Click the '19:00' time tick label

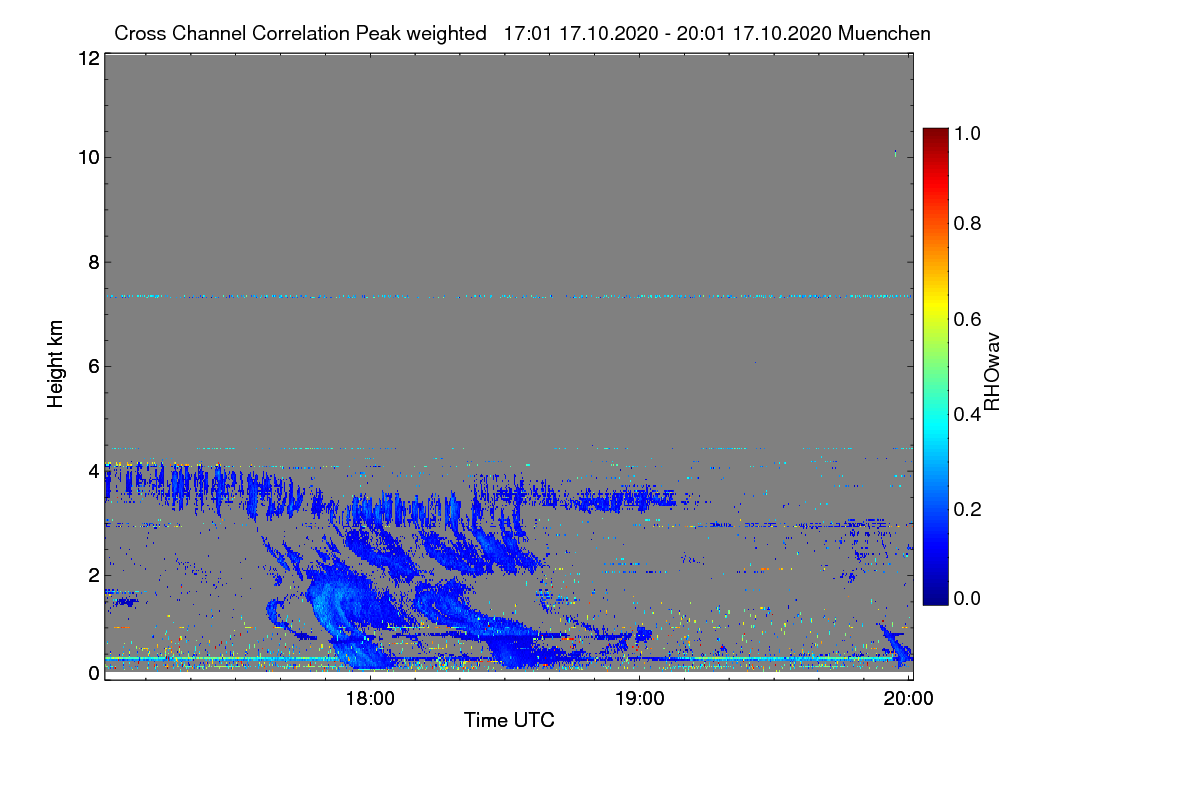coord(640,699)
